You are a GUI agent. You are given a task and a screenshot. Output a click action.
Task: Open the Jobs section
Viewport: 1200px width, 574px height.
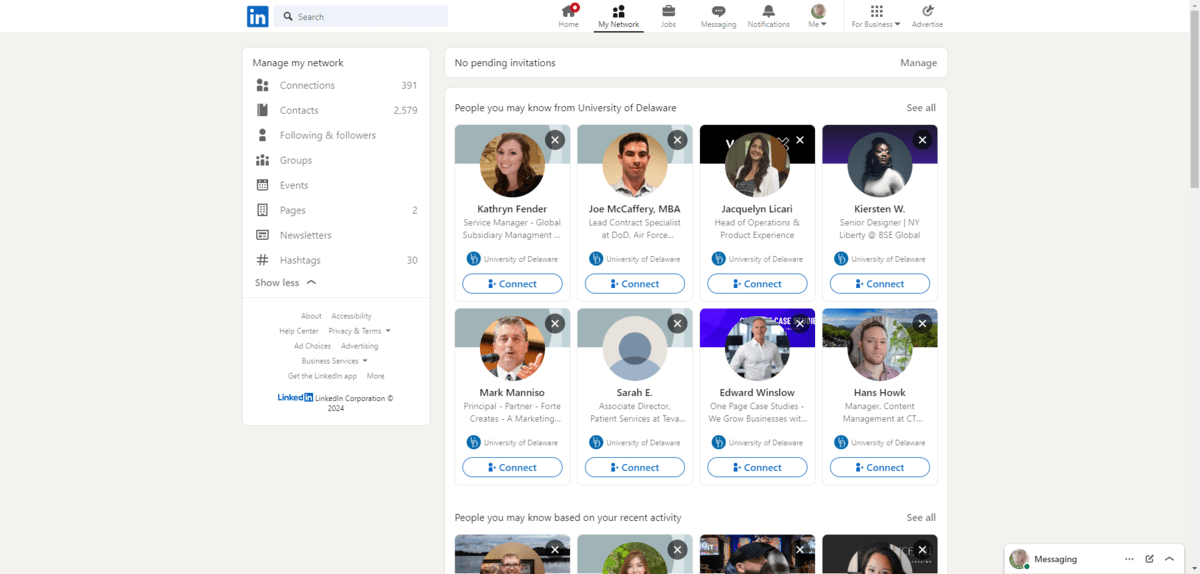pos(668,16)
